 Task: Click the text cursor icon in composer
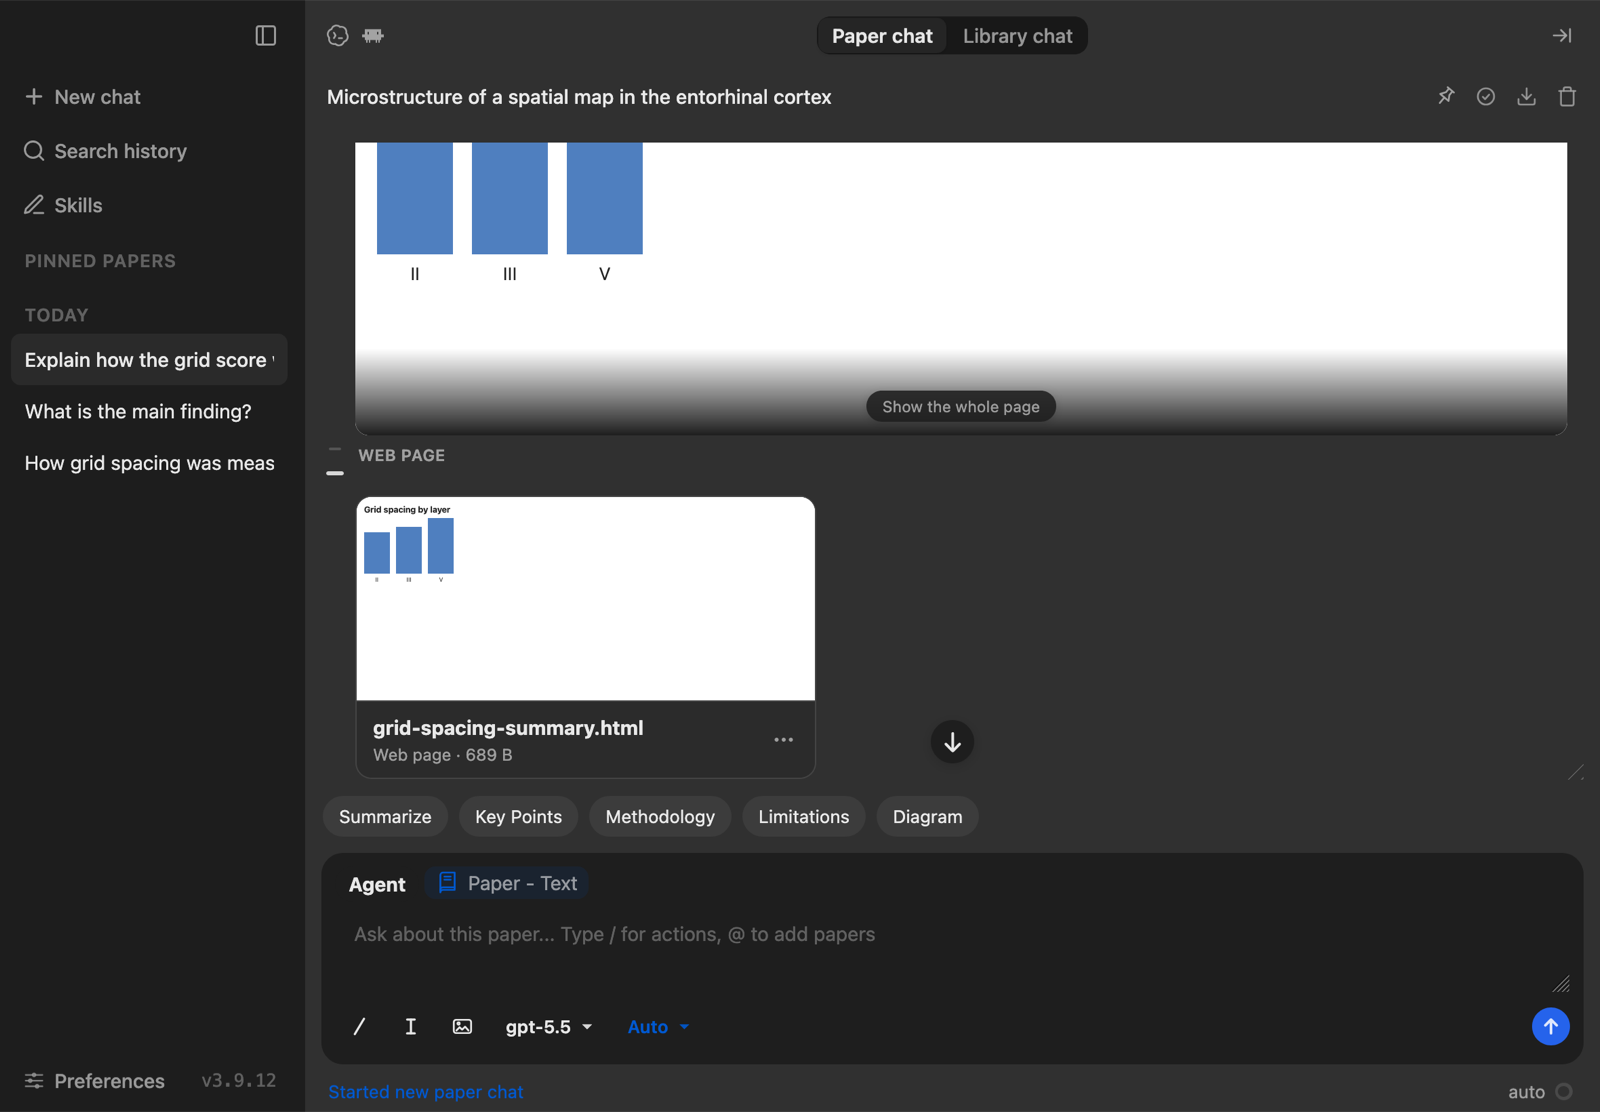[x=410, y=1027]
